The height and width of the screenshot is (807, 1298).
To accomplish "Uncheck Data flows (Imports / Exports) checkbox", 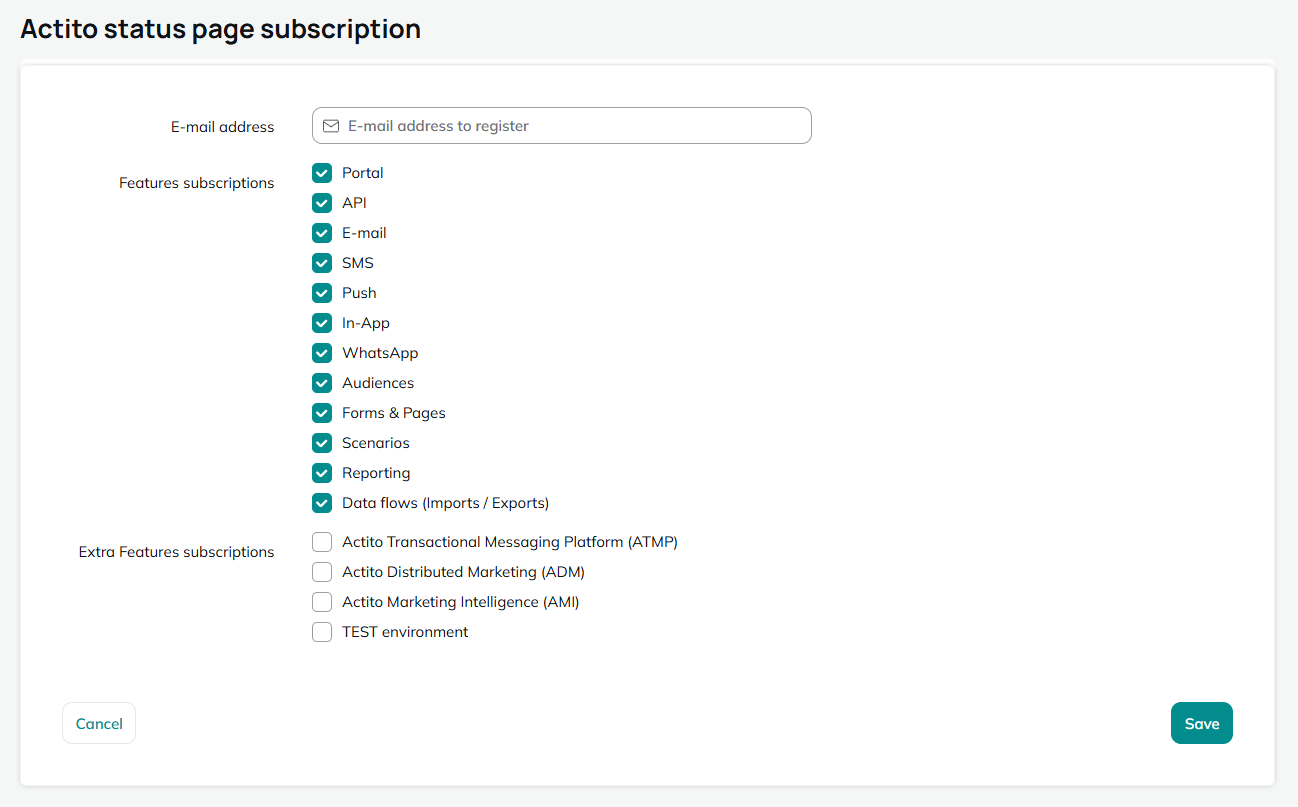I will click(322, 503).
